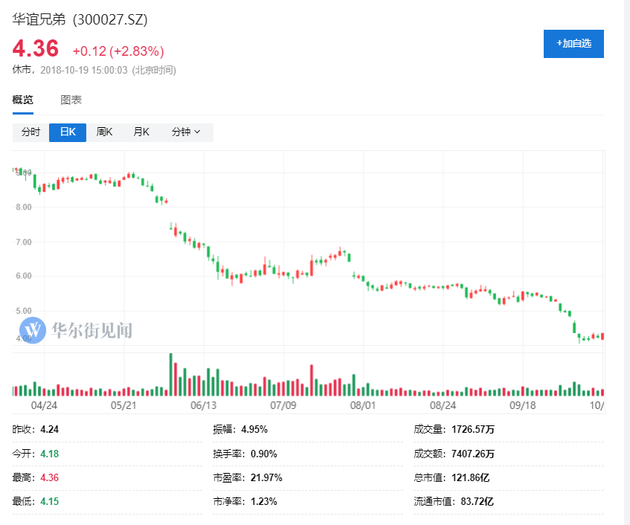Click the 华尔街见闻 watermark text

click(92, 329)
